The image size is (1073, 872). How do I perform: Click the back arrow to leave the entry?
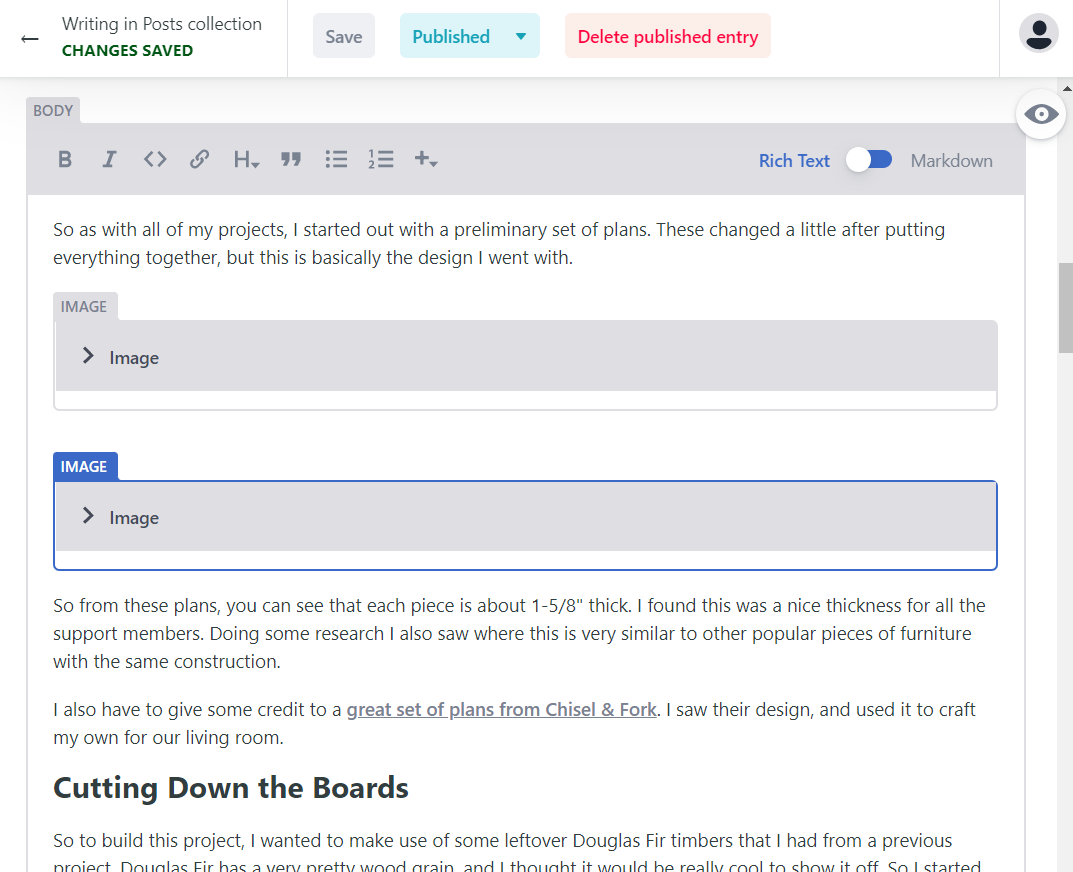pyautogui.click(x=29, y=38)
